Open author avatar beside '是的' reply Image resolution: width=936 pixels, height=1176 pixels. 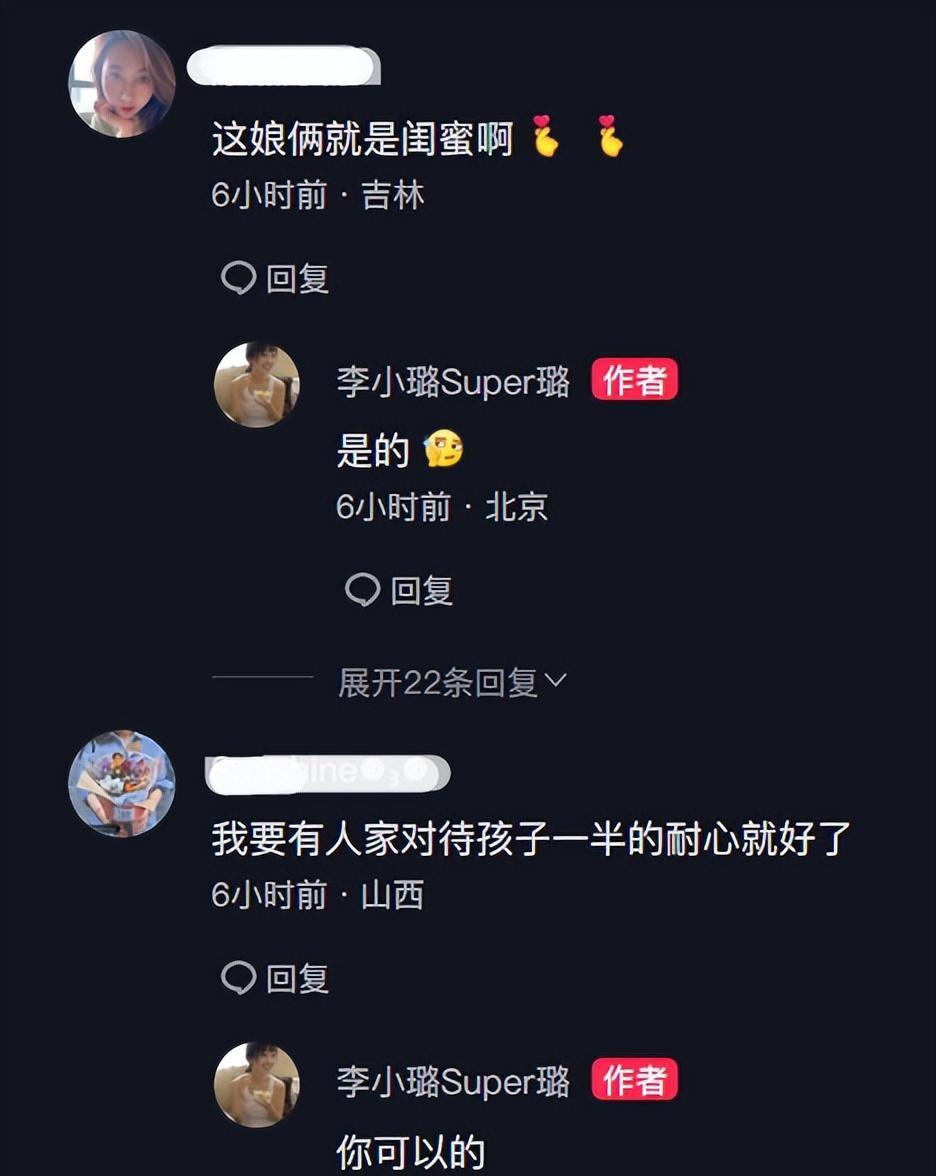tap(257, 385)
